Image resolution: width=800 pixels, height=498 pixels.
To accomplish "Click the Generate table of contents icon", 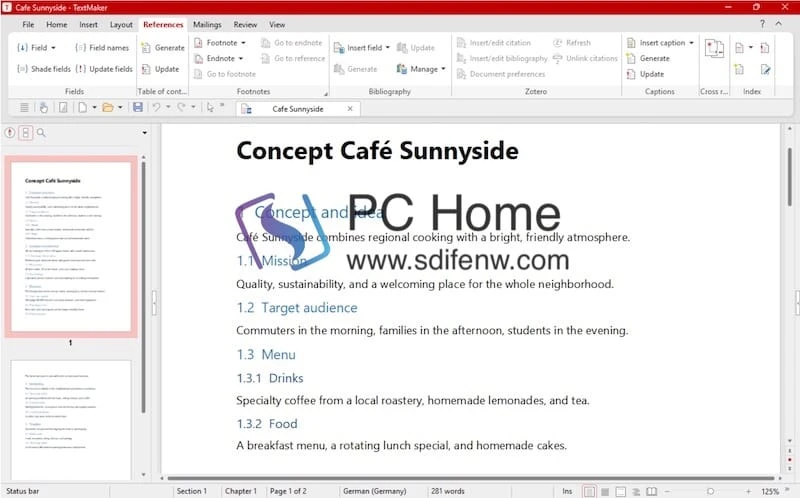I will click(x=163, y=47).
